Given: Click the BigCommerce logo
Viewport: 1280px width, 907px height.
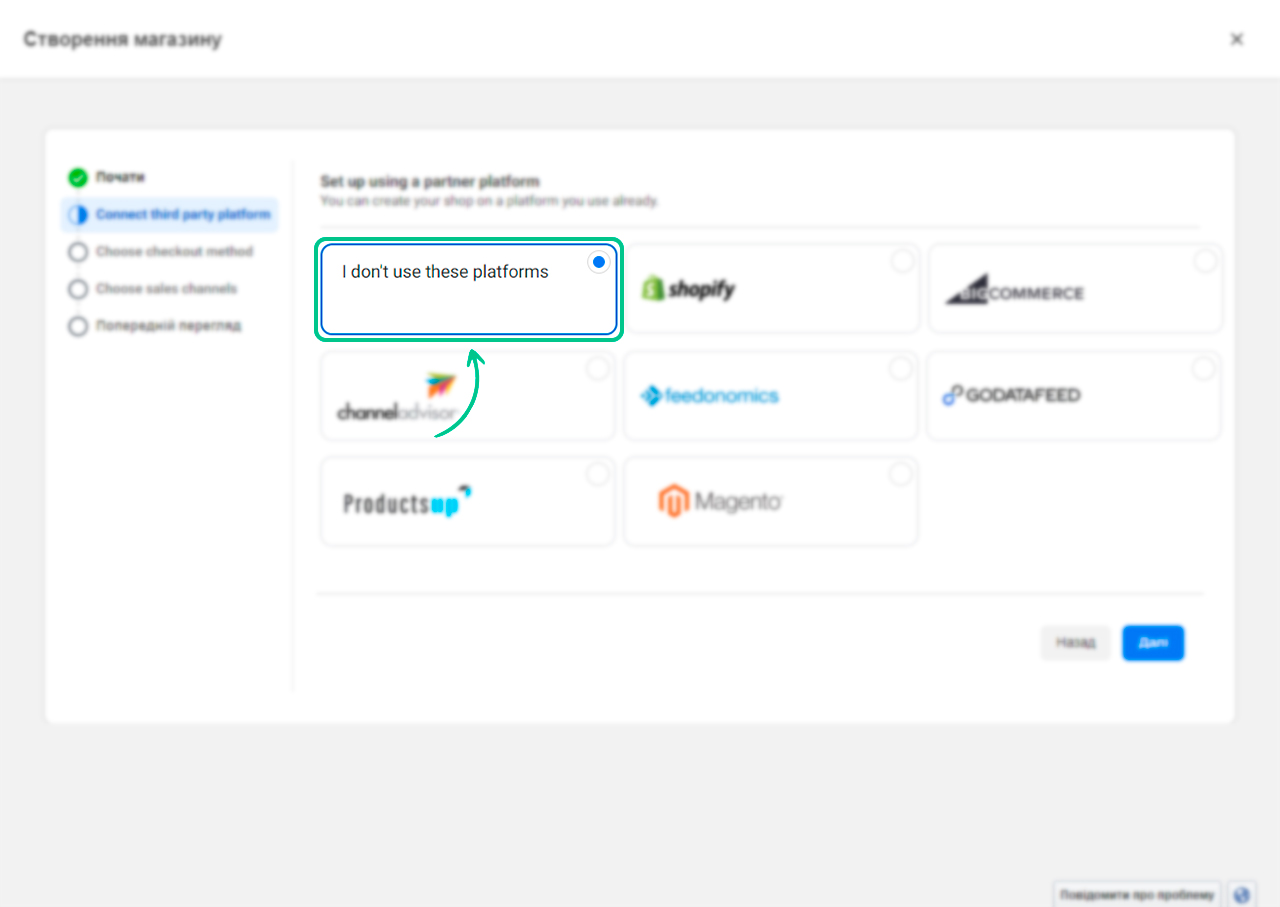Looking at the screenshot, I should point(1014,290).
